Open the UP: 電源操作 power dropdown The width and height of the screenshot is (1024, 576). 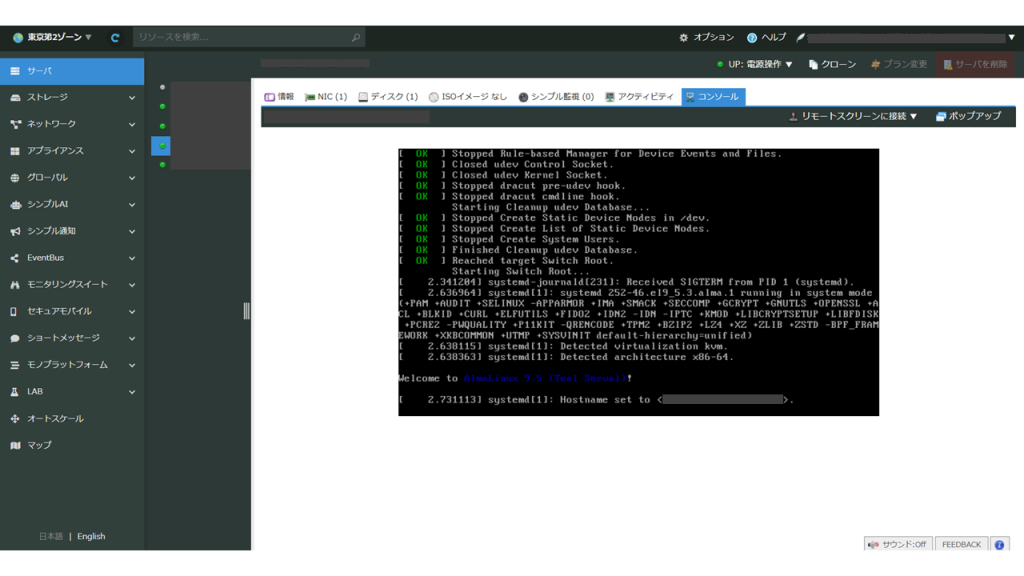tap(755, 64)
